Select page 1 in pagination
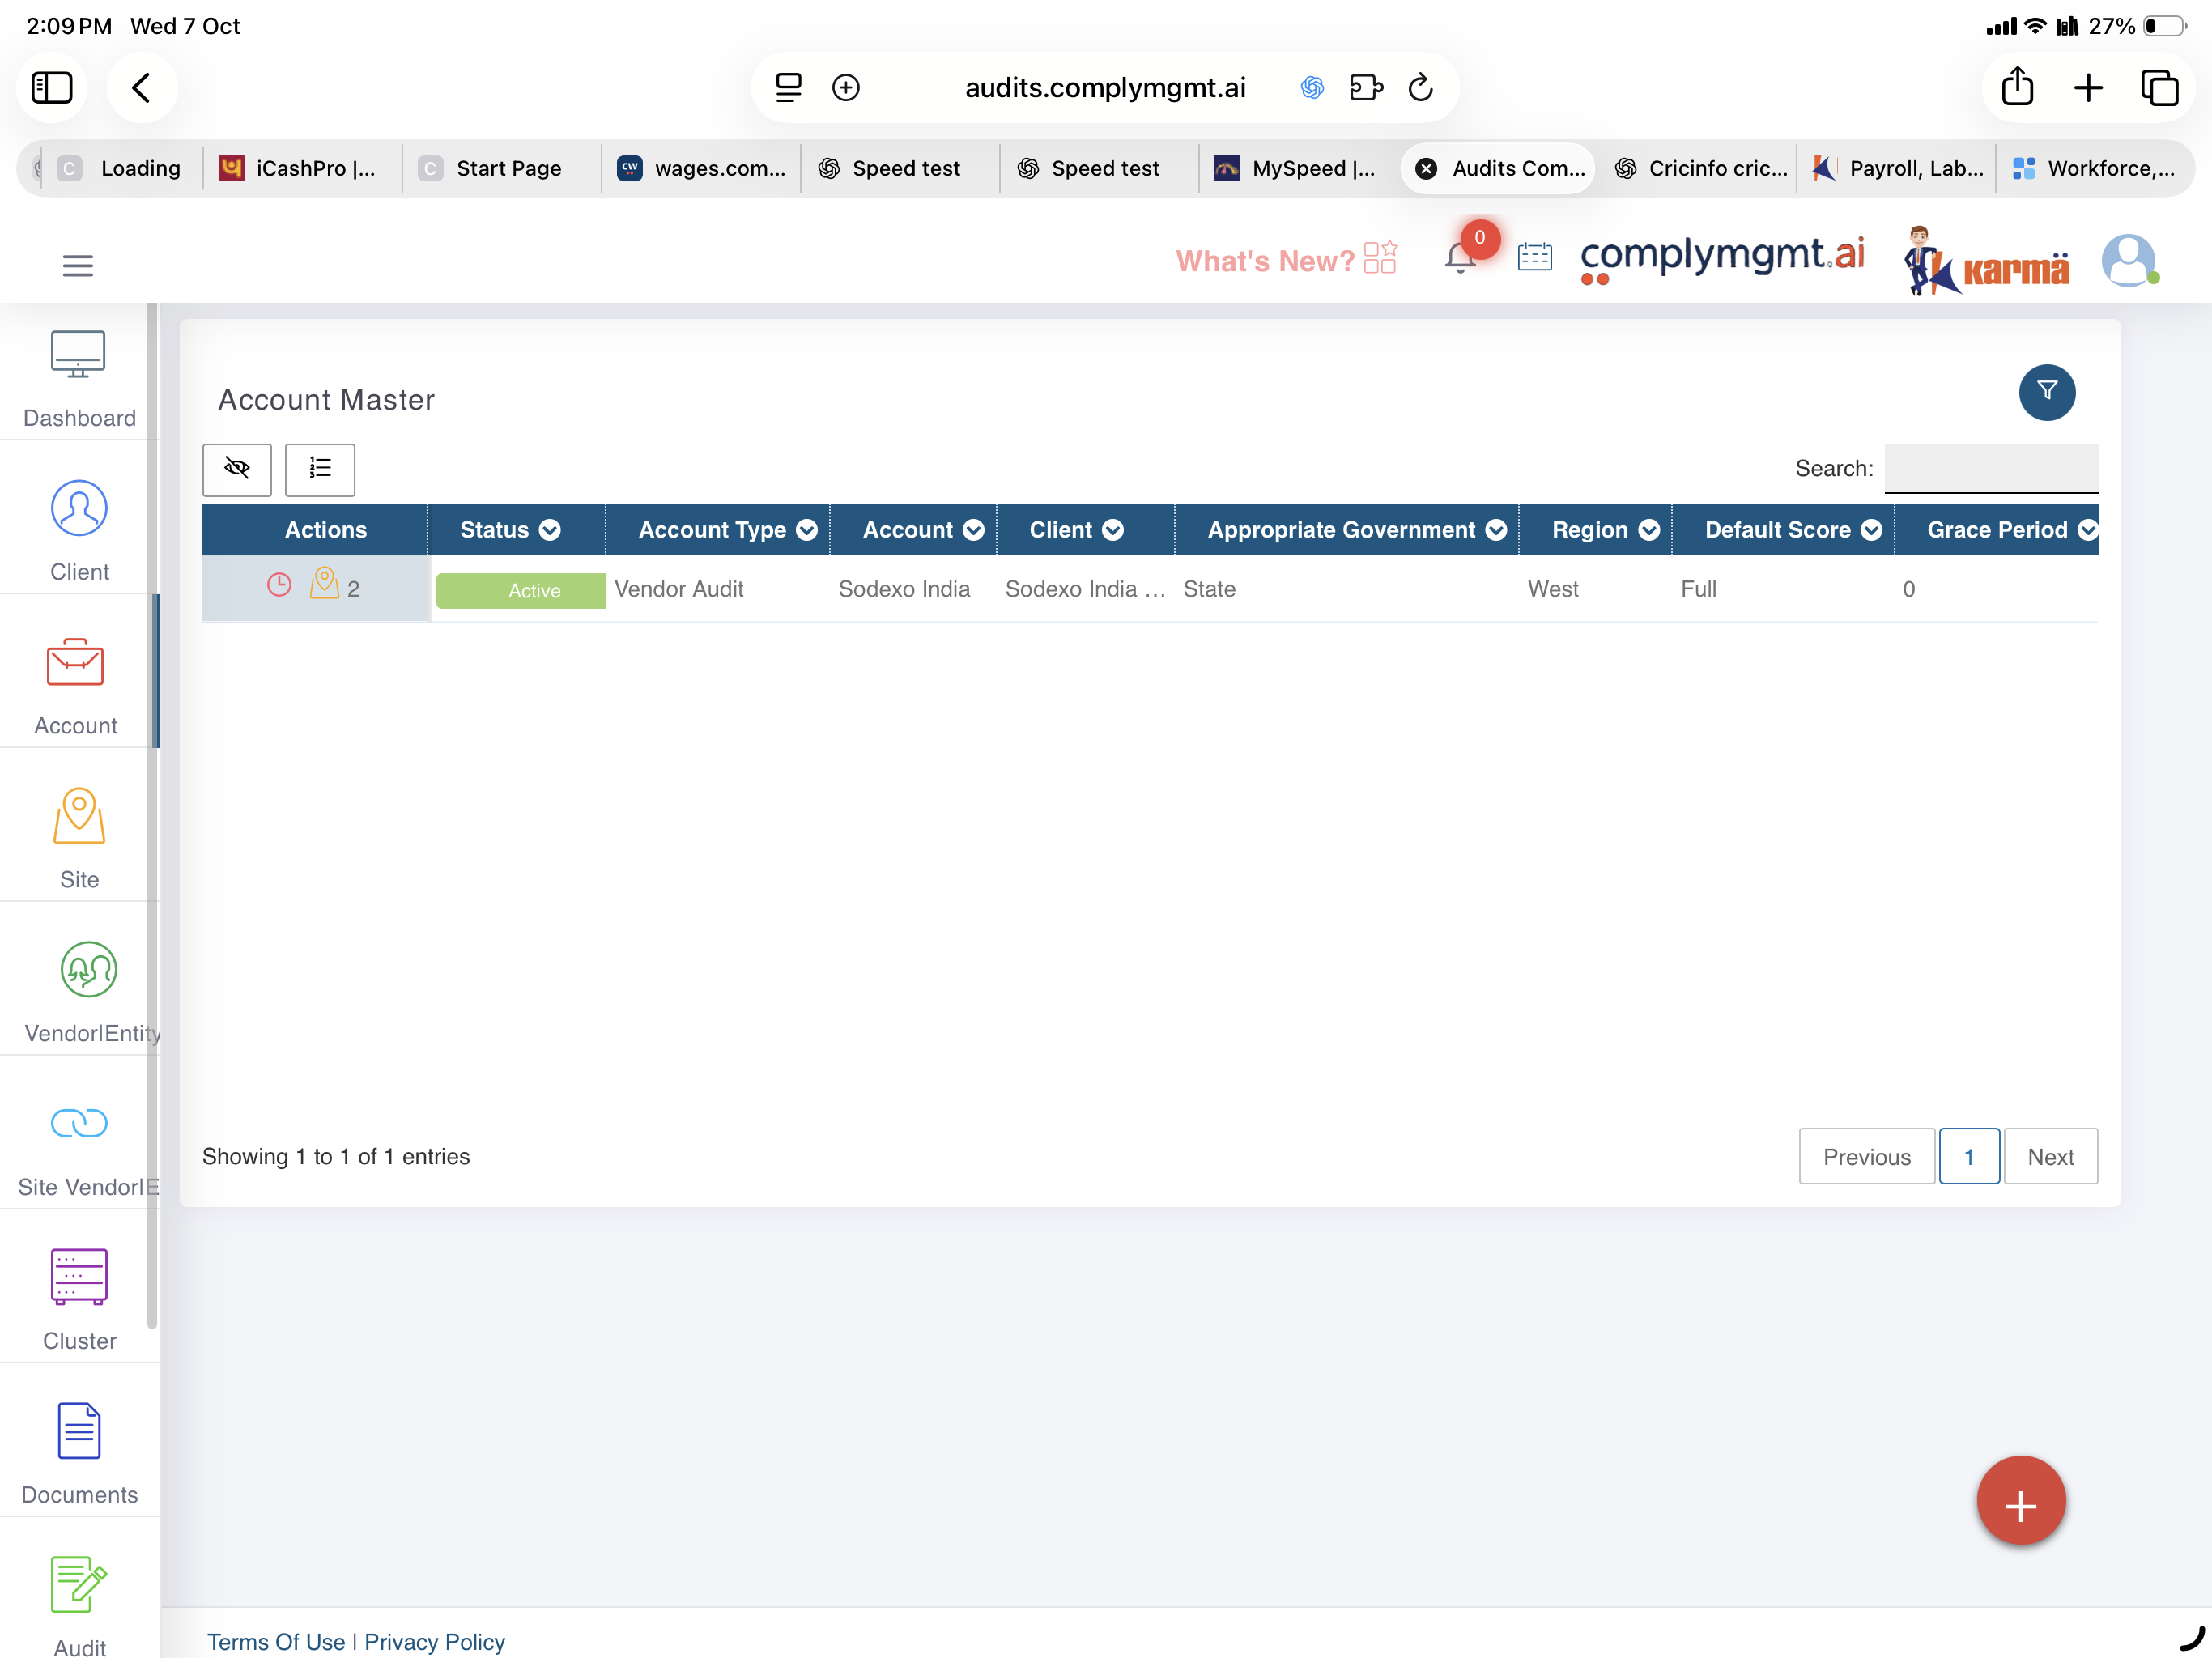2212x1658 pixels. pyautogui.click(x=1968, y=1156)
